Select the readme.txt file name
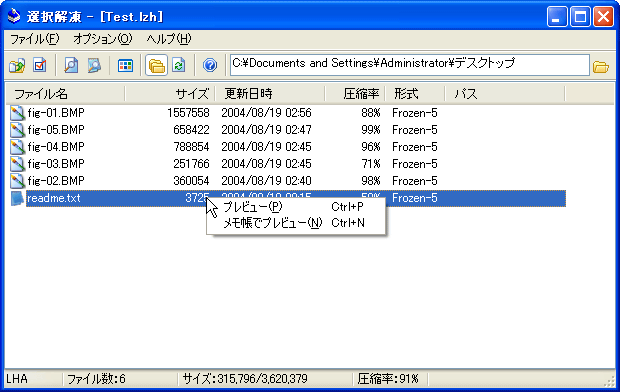 pyautogui.click(x=53, y=198)
